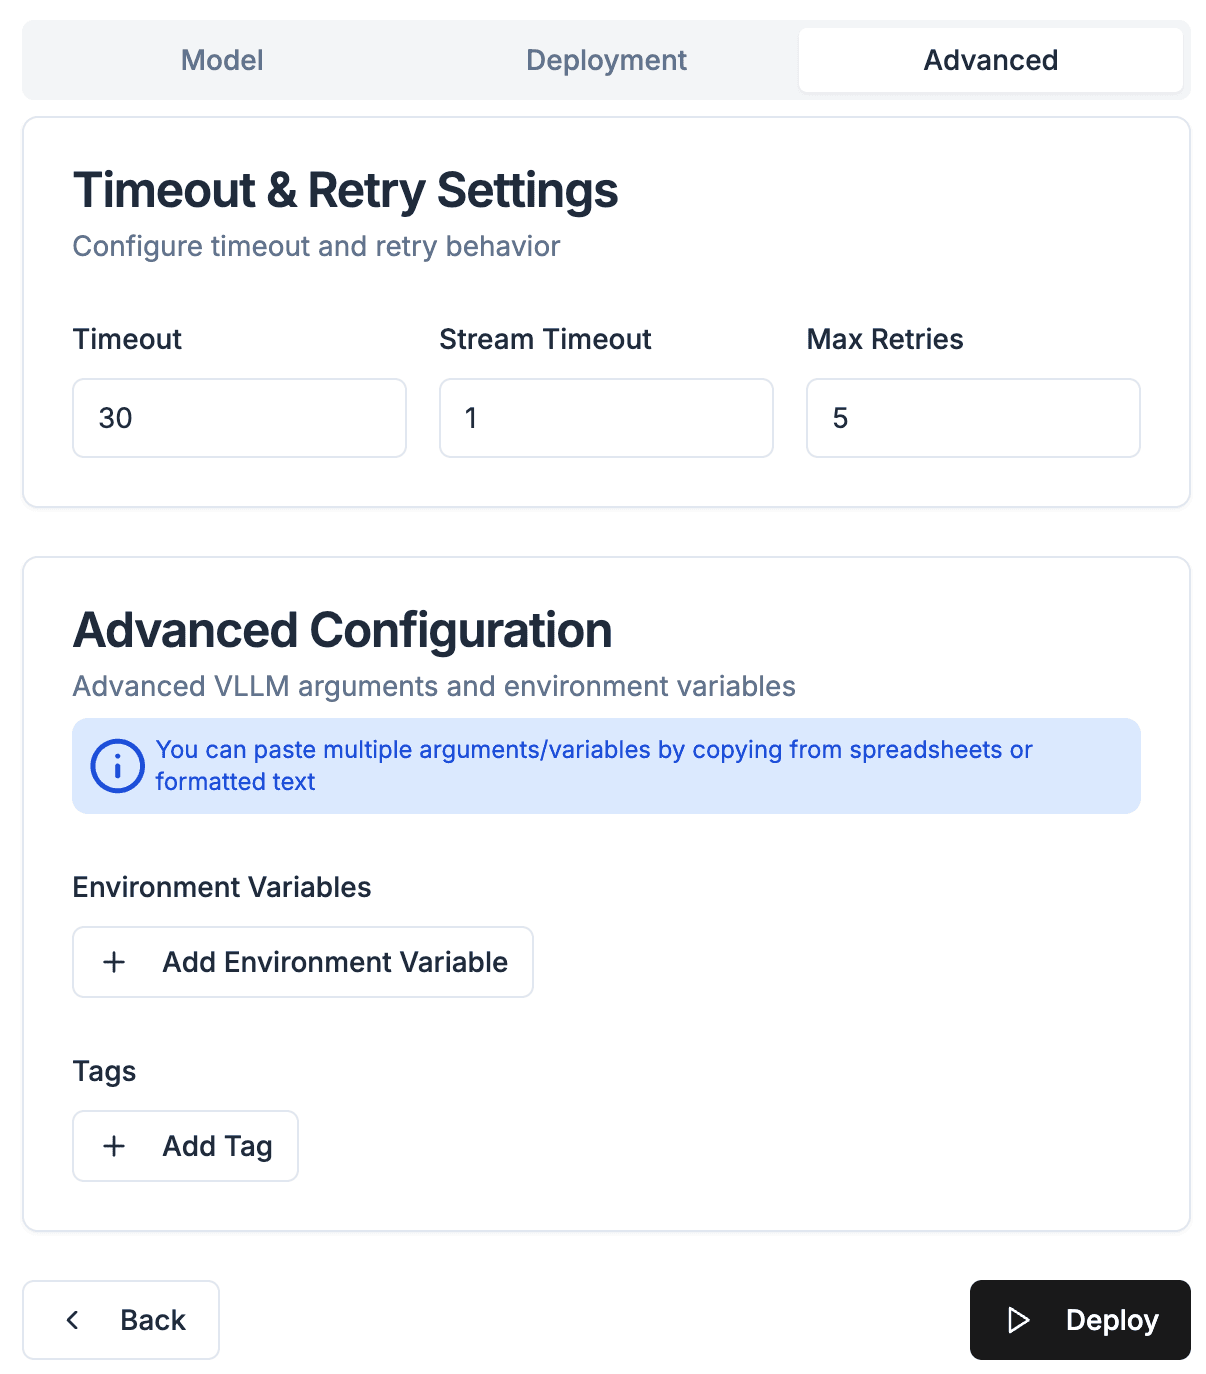
Task: Click the blue paste multiple arguments info banner
Action: point(606,766)
